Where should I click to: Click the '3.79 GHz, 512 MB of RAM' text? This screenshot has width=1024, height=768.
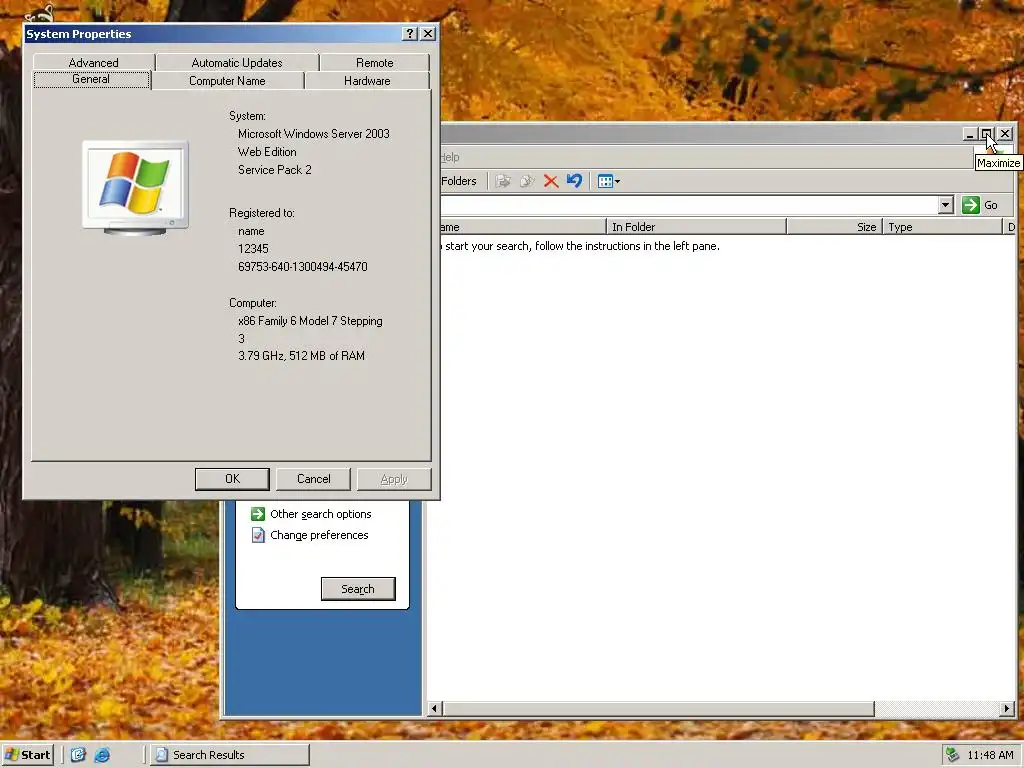(301, 356)
